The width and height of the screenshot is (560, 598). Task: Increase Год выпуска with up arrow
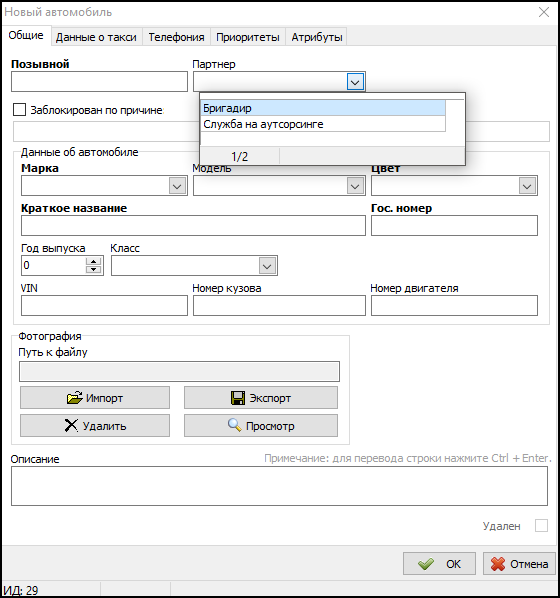(x=93, y=261)
